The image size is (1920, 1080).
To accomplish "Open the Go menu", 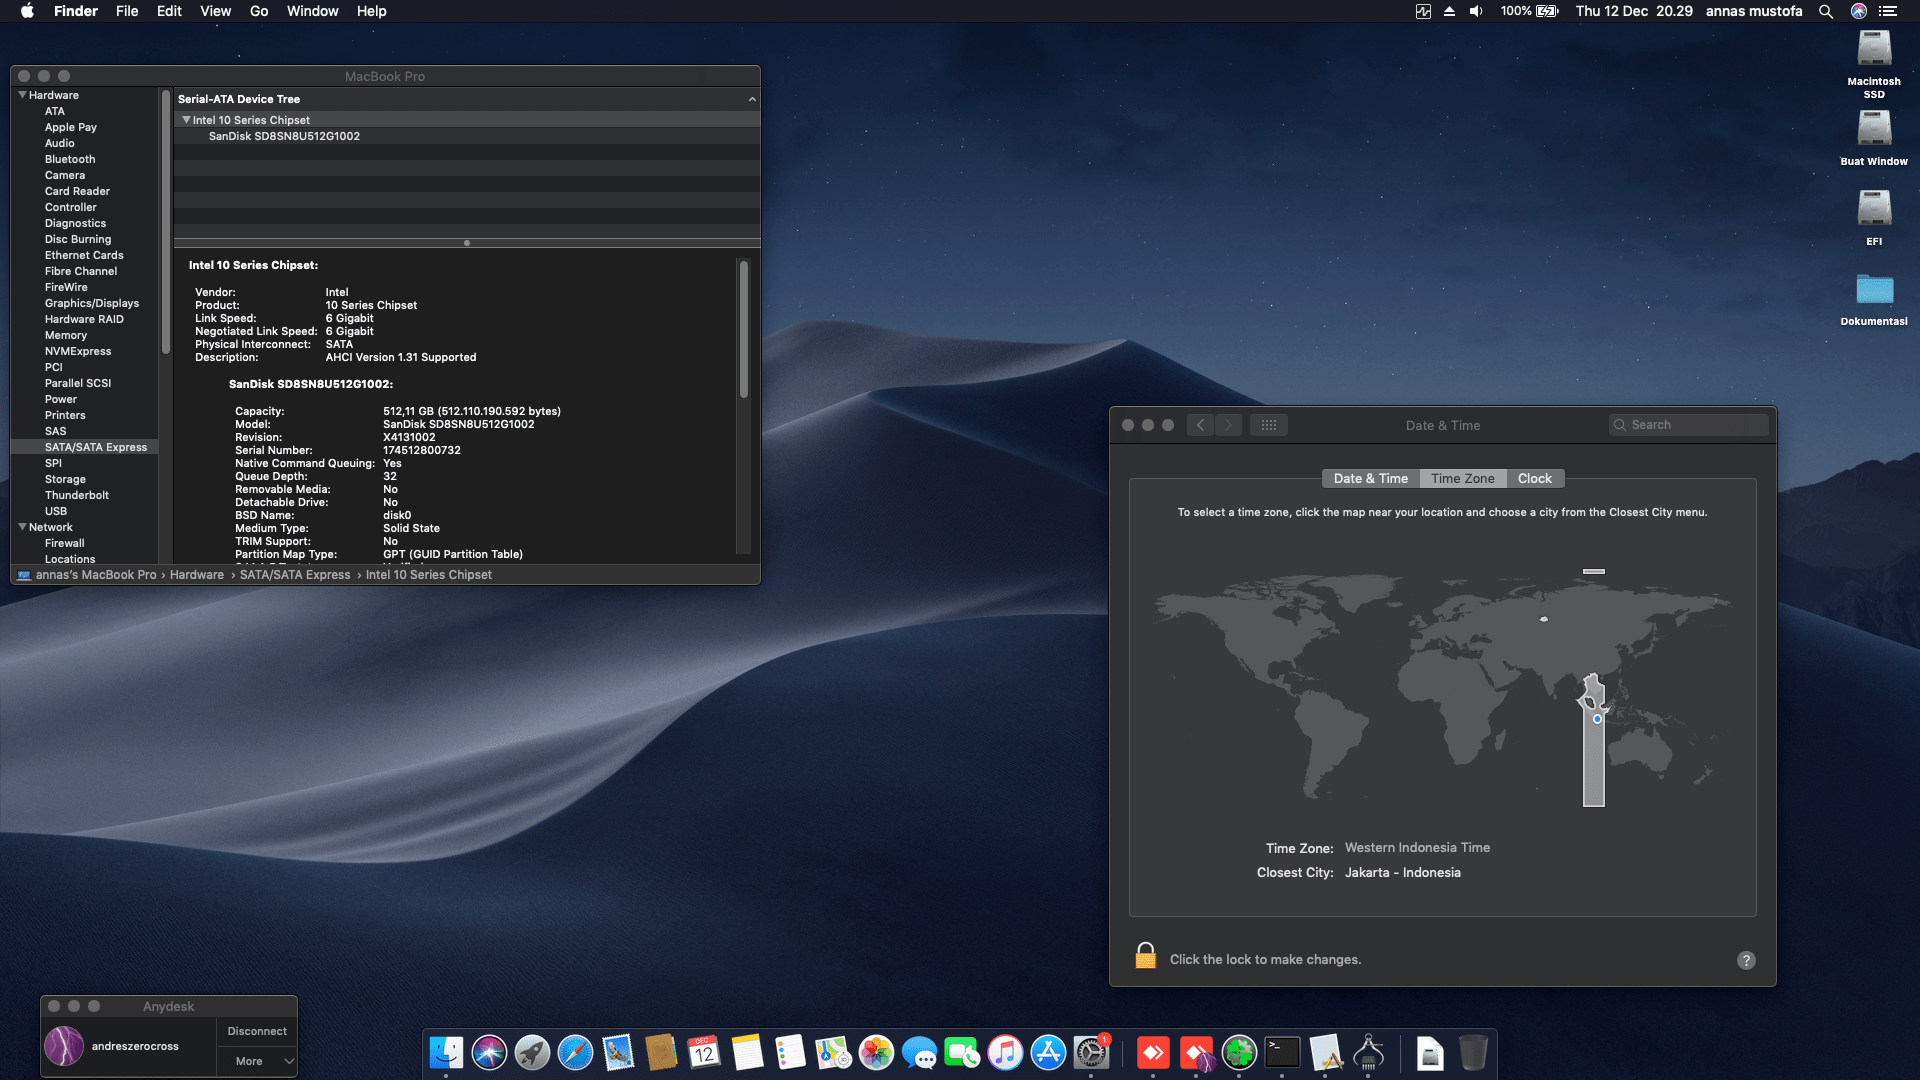I will [259, 11].
